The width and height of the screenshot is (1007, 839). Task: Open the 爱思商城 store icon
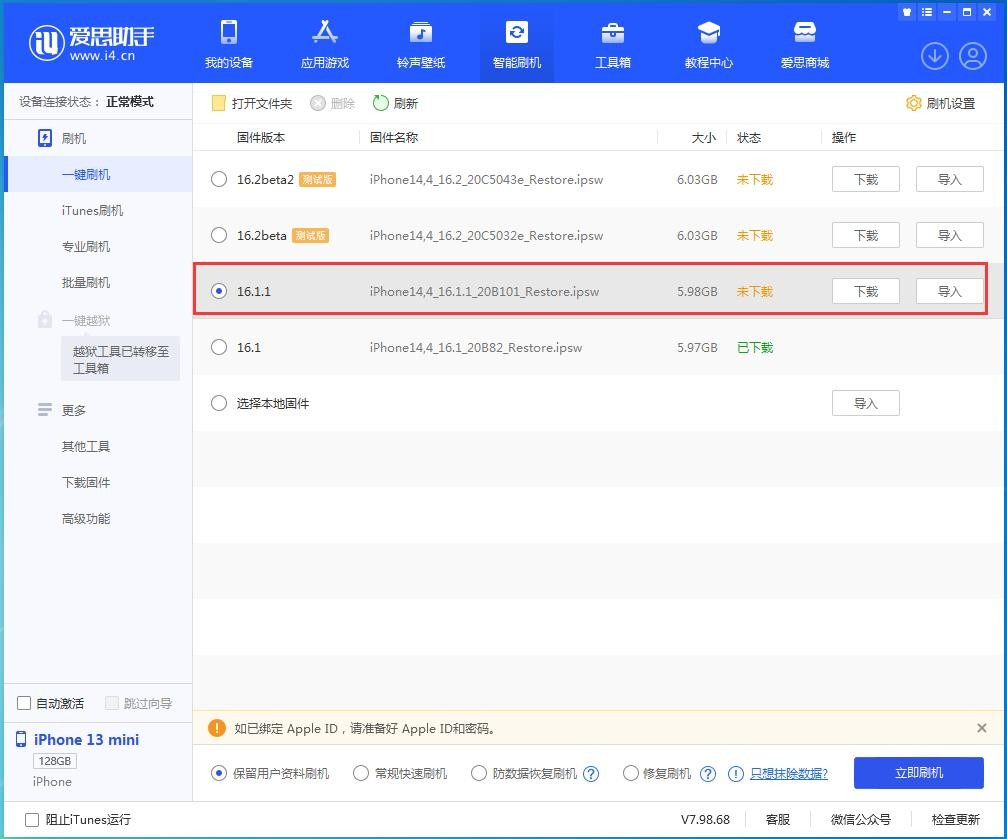(x=804, y=33)
